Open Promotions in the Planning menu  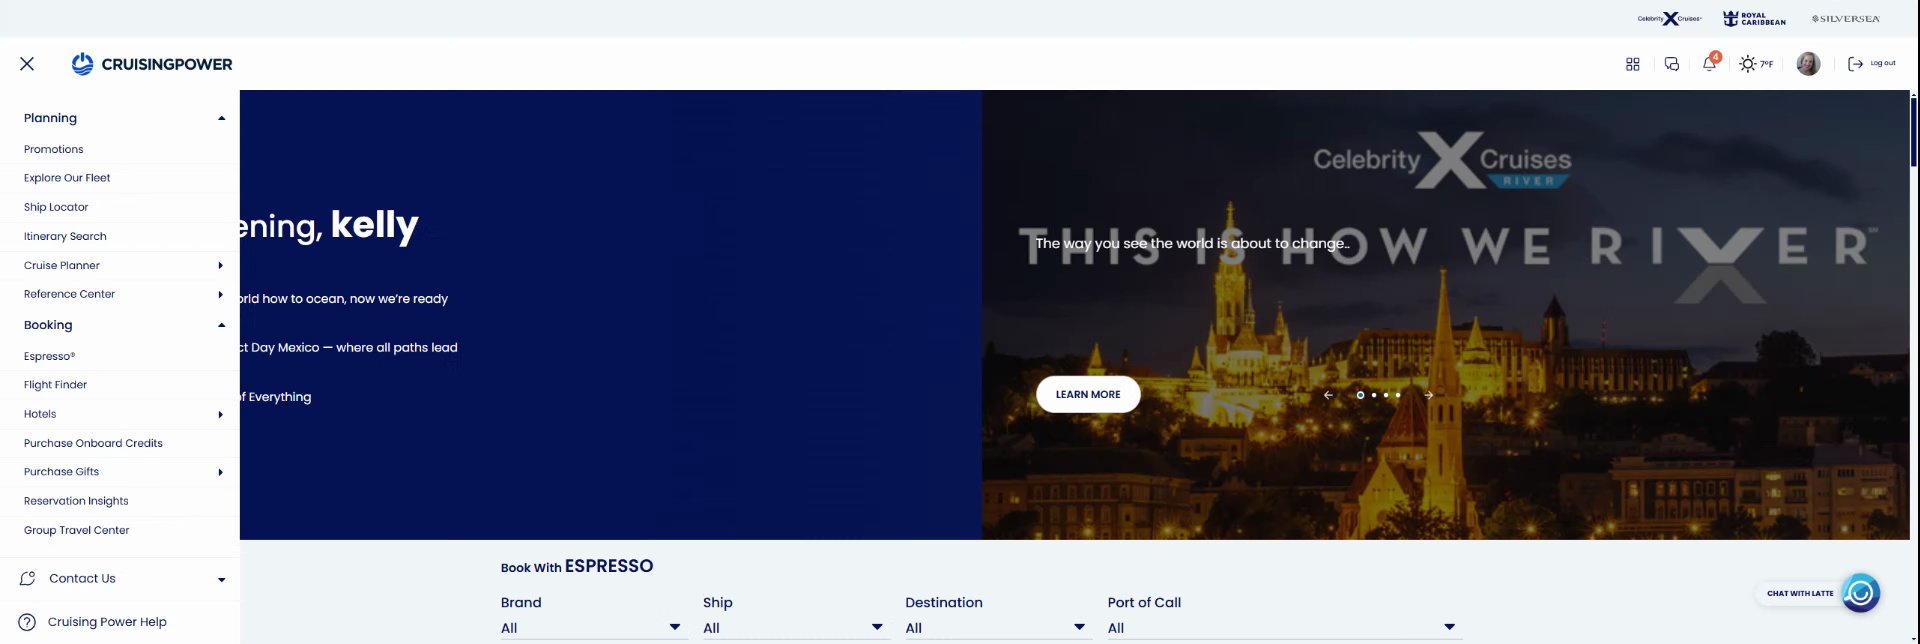[x=54, y=149]
